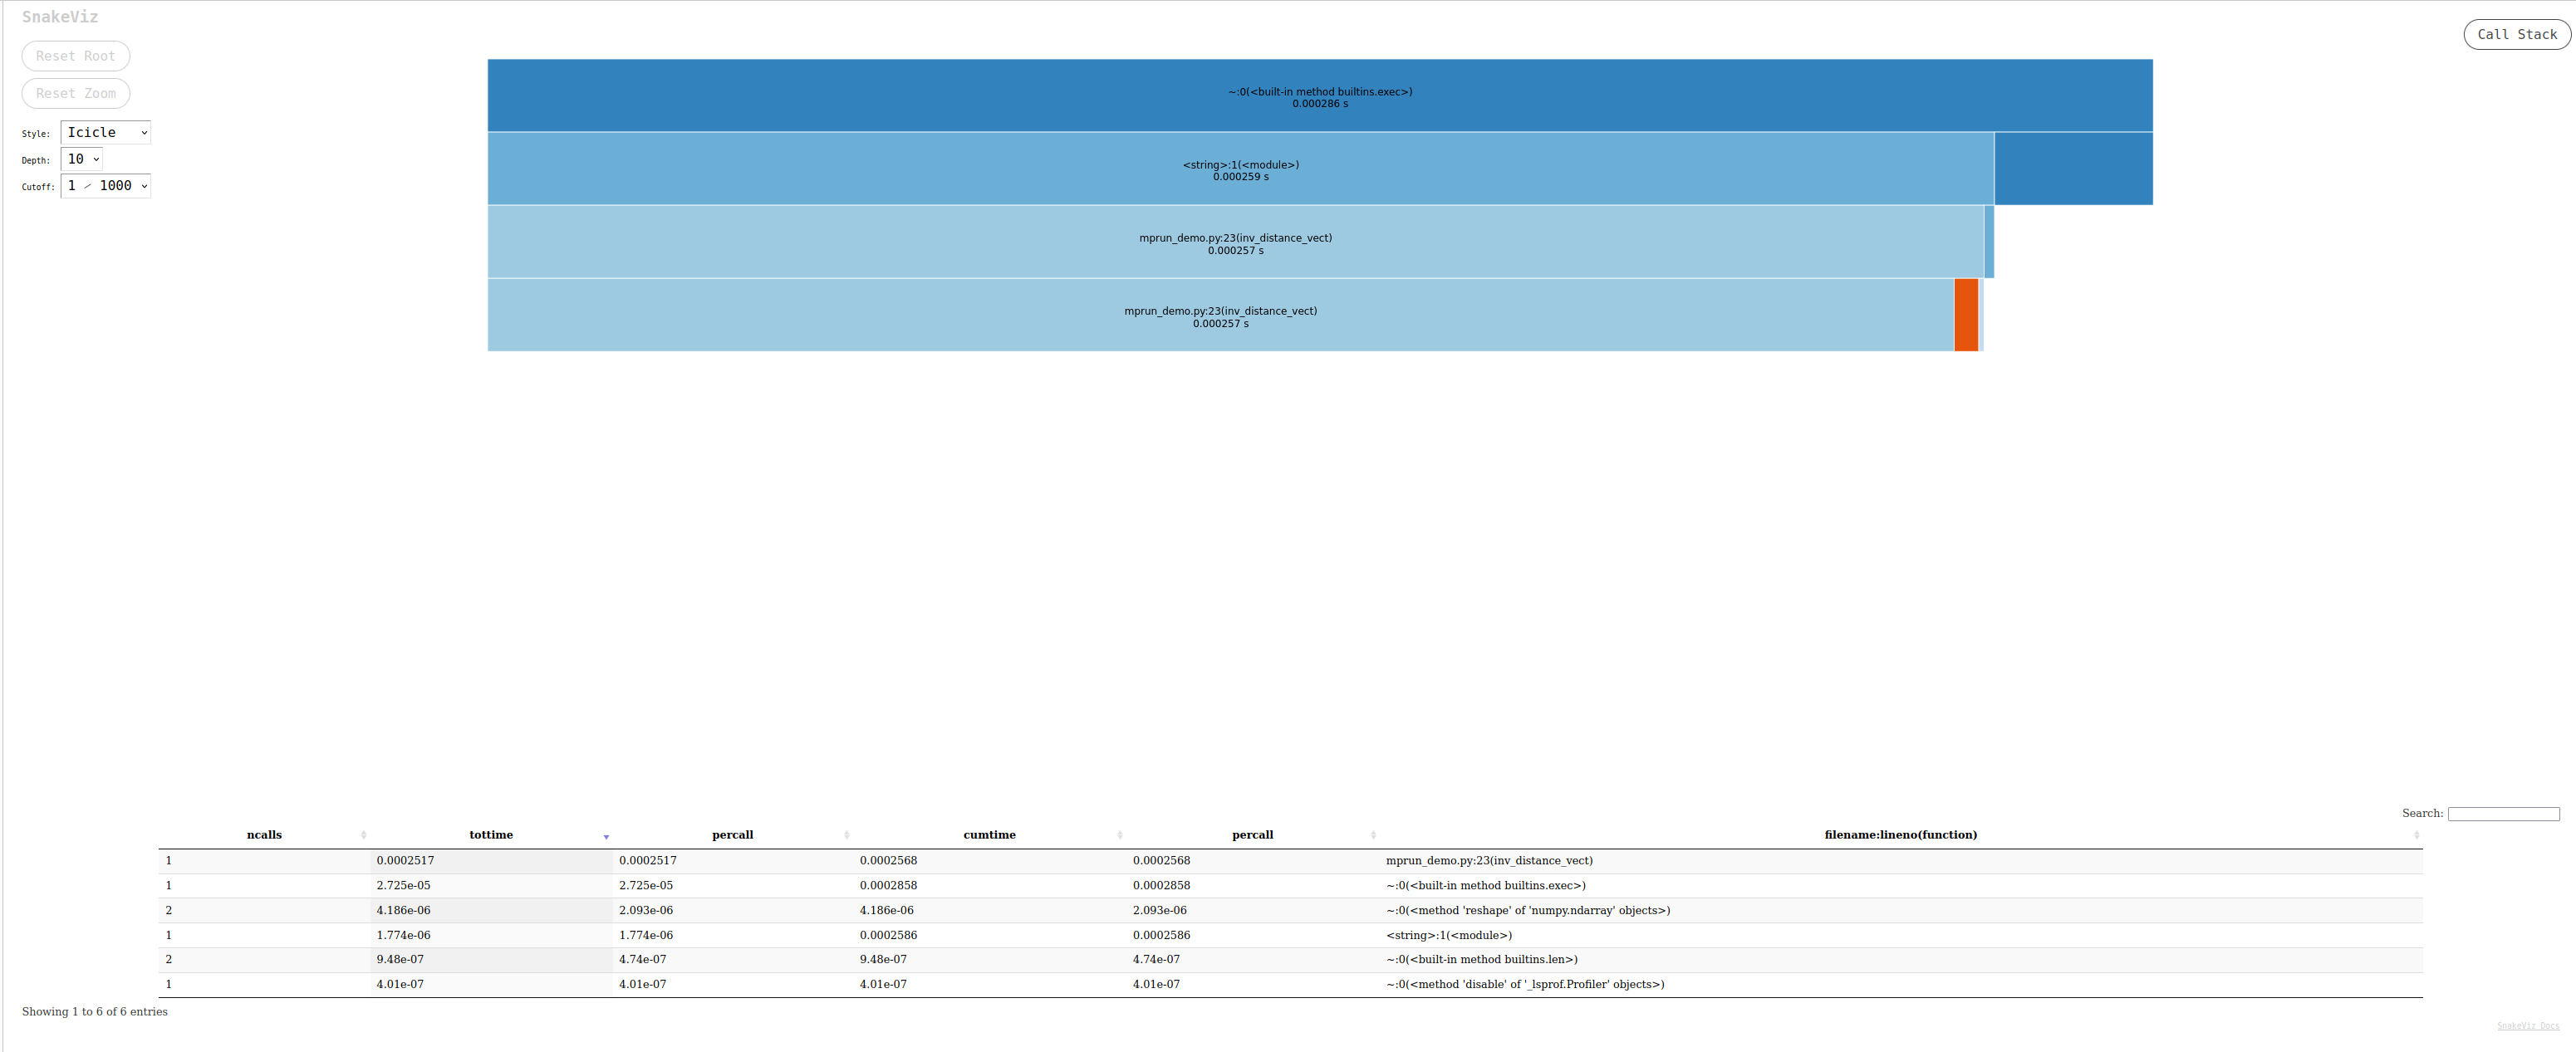The height and width of the screenshot is (1052, 2576).
Task: Open the SnakeViz Docs link
Action: tap(2527, 1026)
